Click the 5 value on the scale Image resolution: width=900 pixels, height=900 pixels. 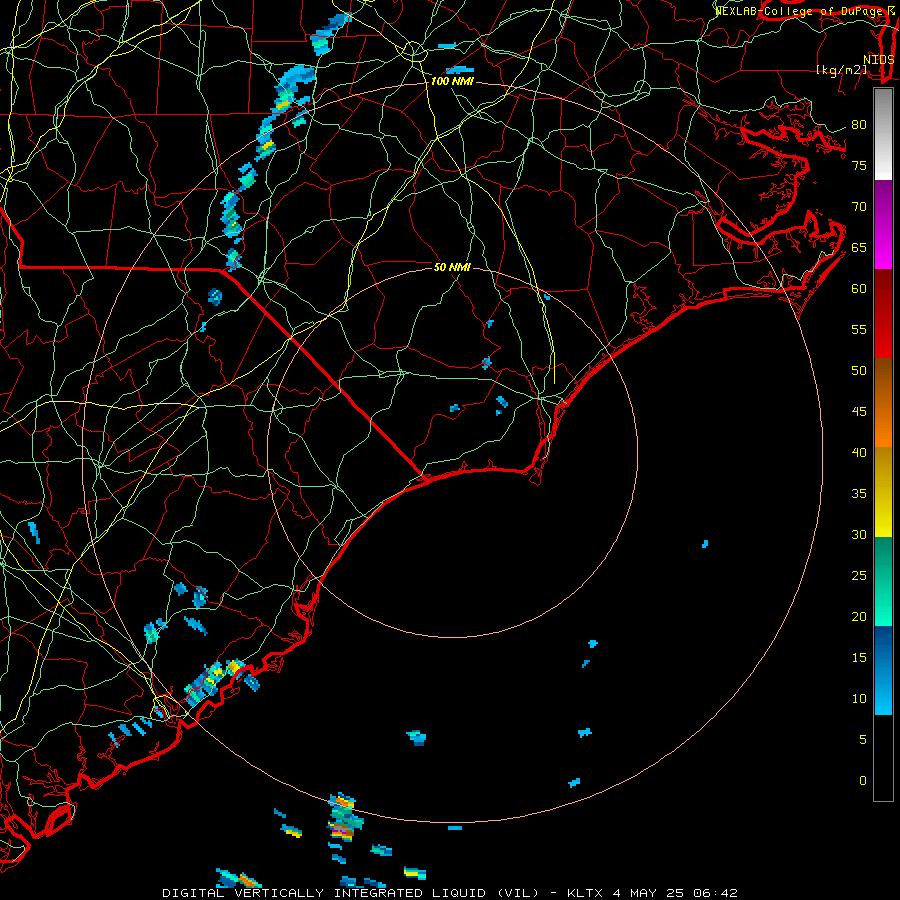tap(863, 740)
